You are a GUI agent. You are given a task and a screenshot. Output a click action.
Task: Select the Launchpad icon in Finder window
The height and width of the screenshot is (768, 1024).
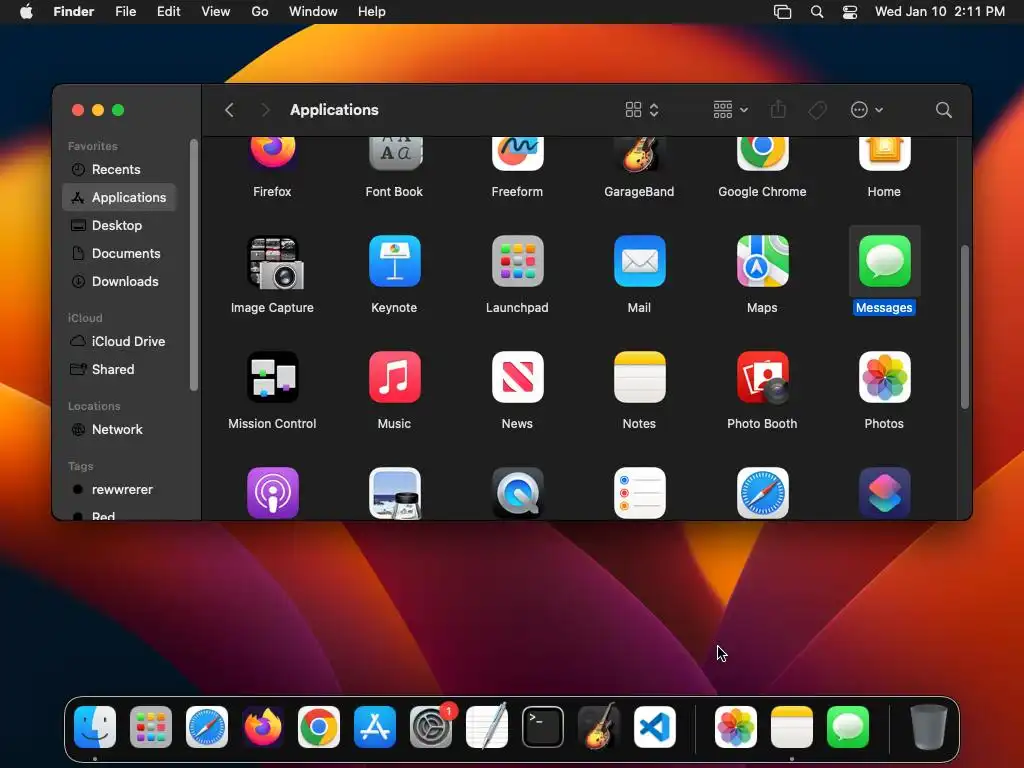(517, 261)
